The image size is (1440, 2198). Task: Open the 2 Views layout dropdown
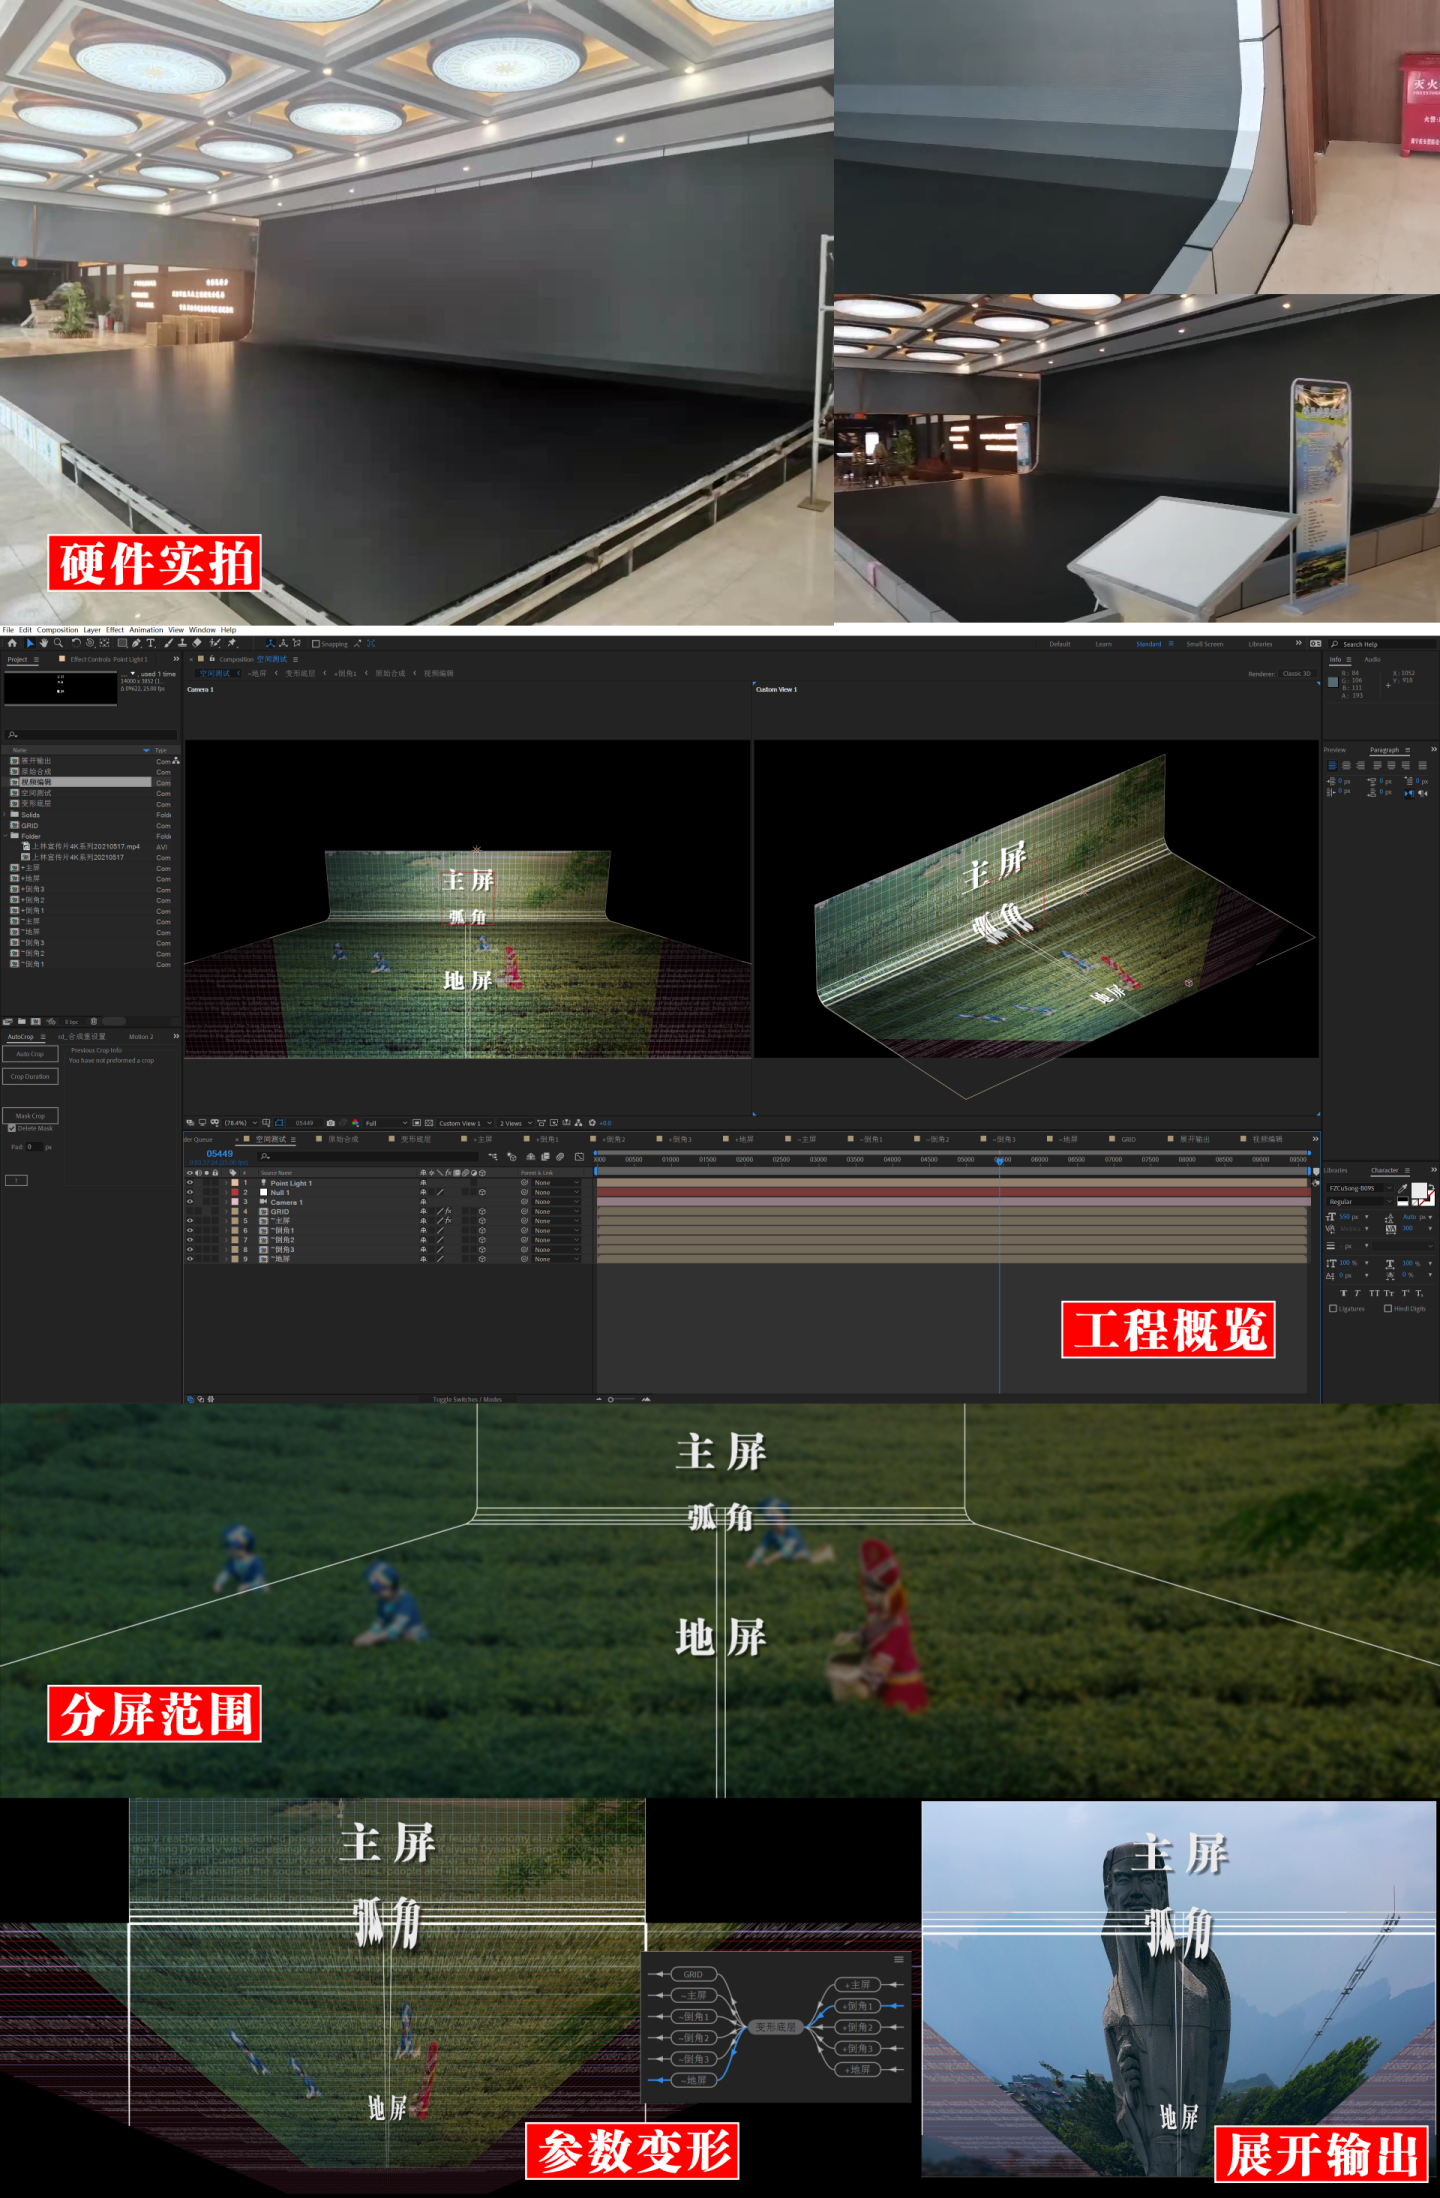(515, 1123)
